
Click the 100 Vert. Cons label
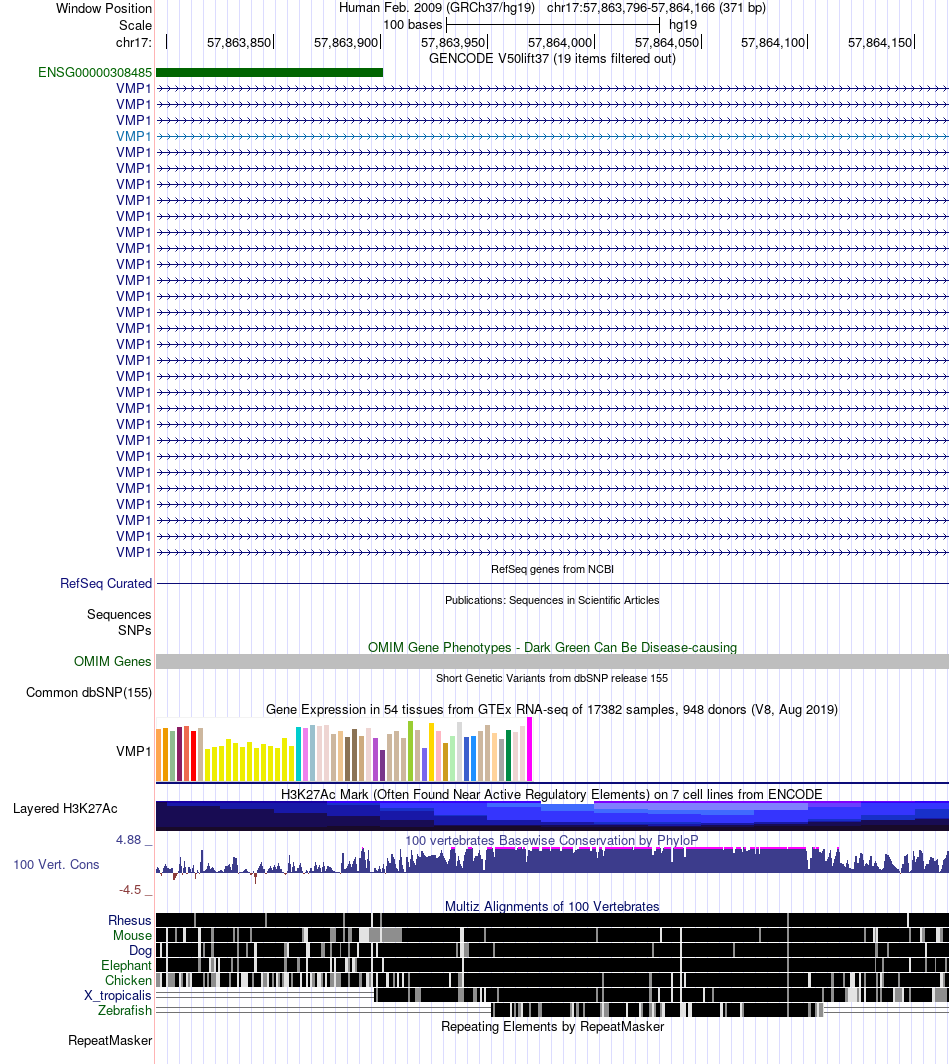point(56,864)
